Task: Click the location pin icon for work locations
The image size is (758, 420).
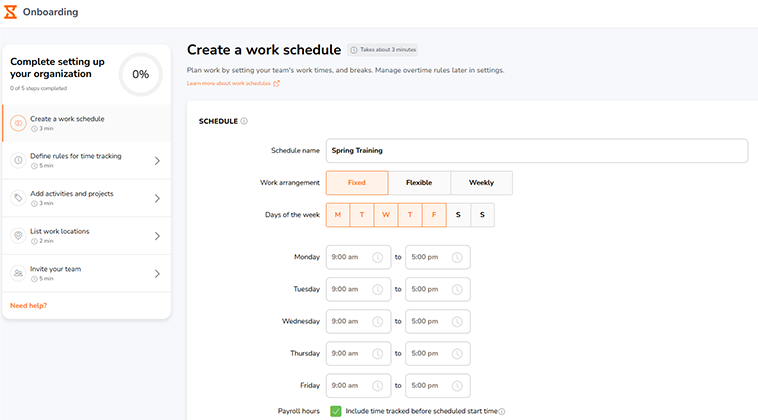Action: tap(18, 236)
